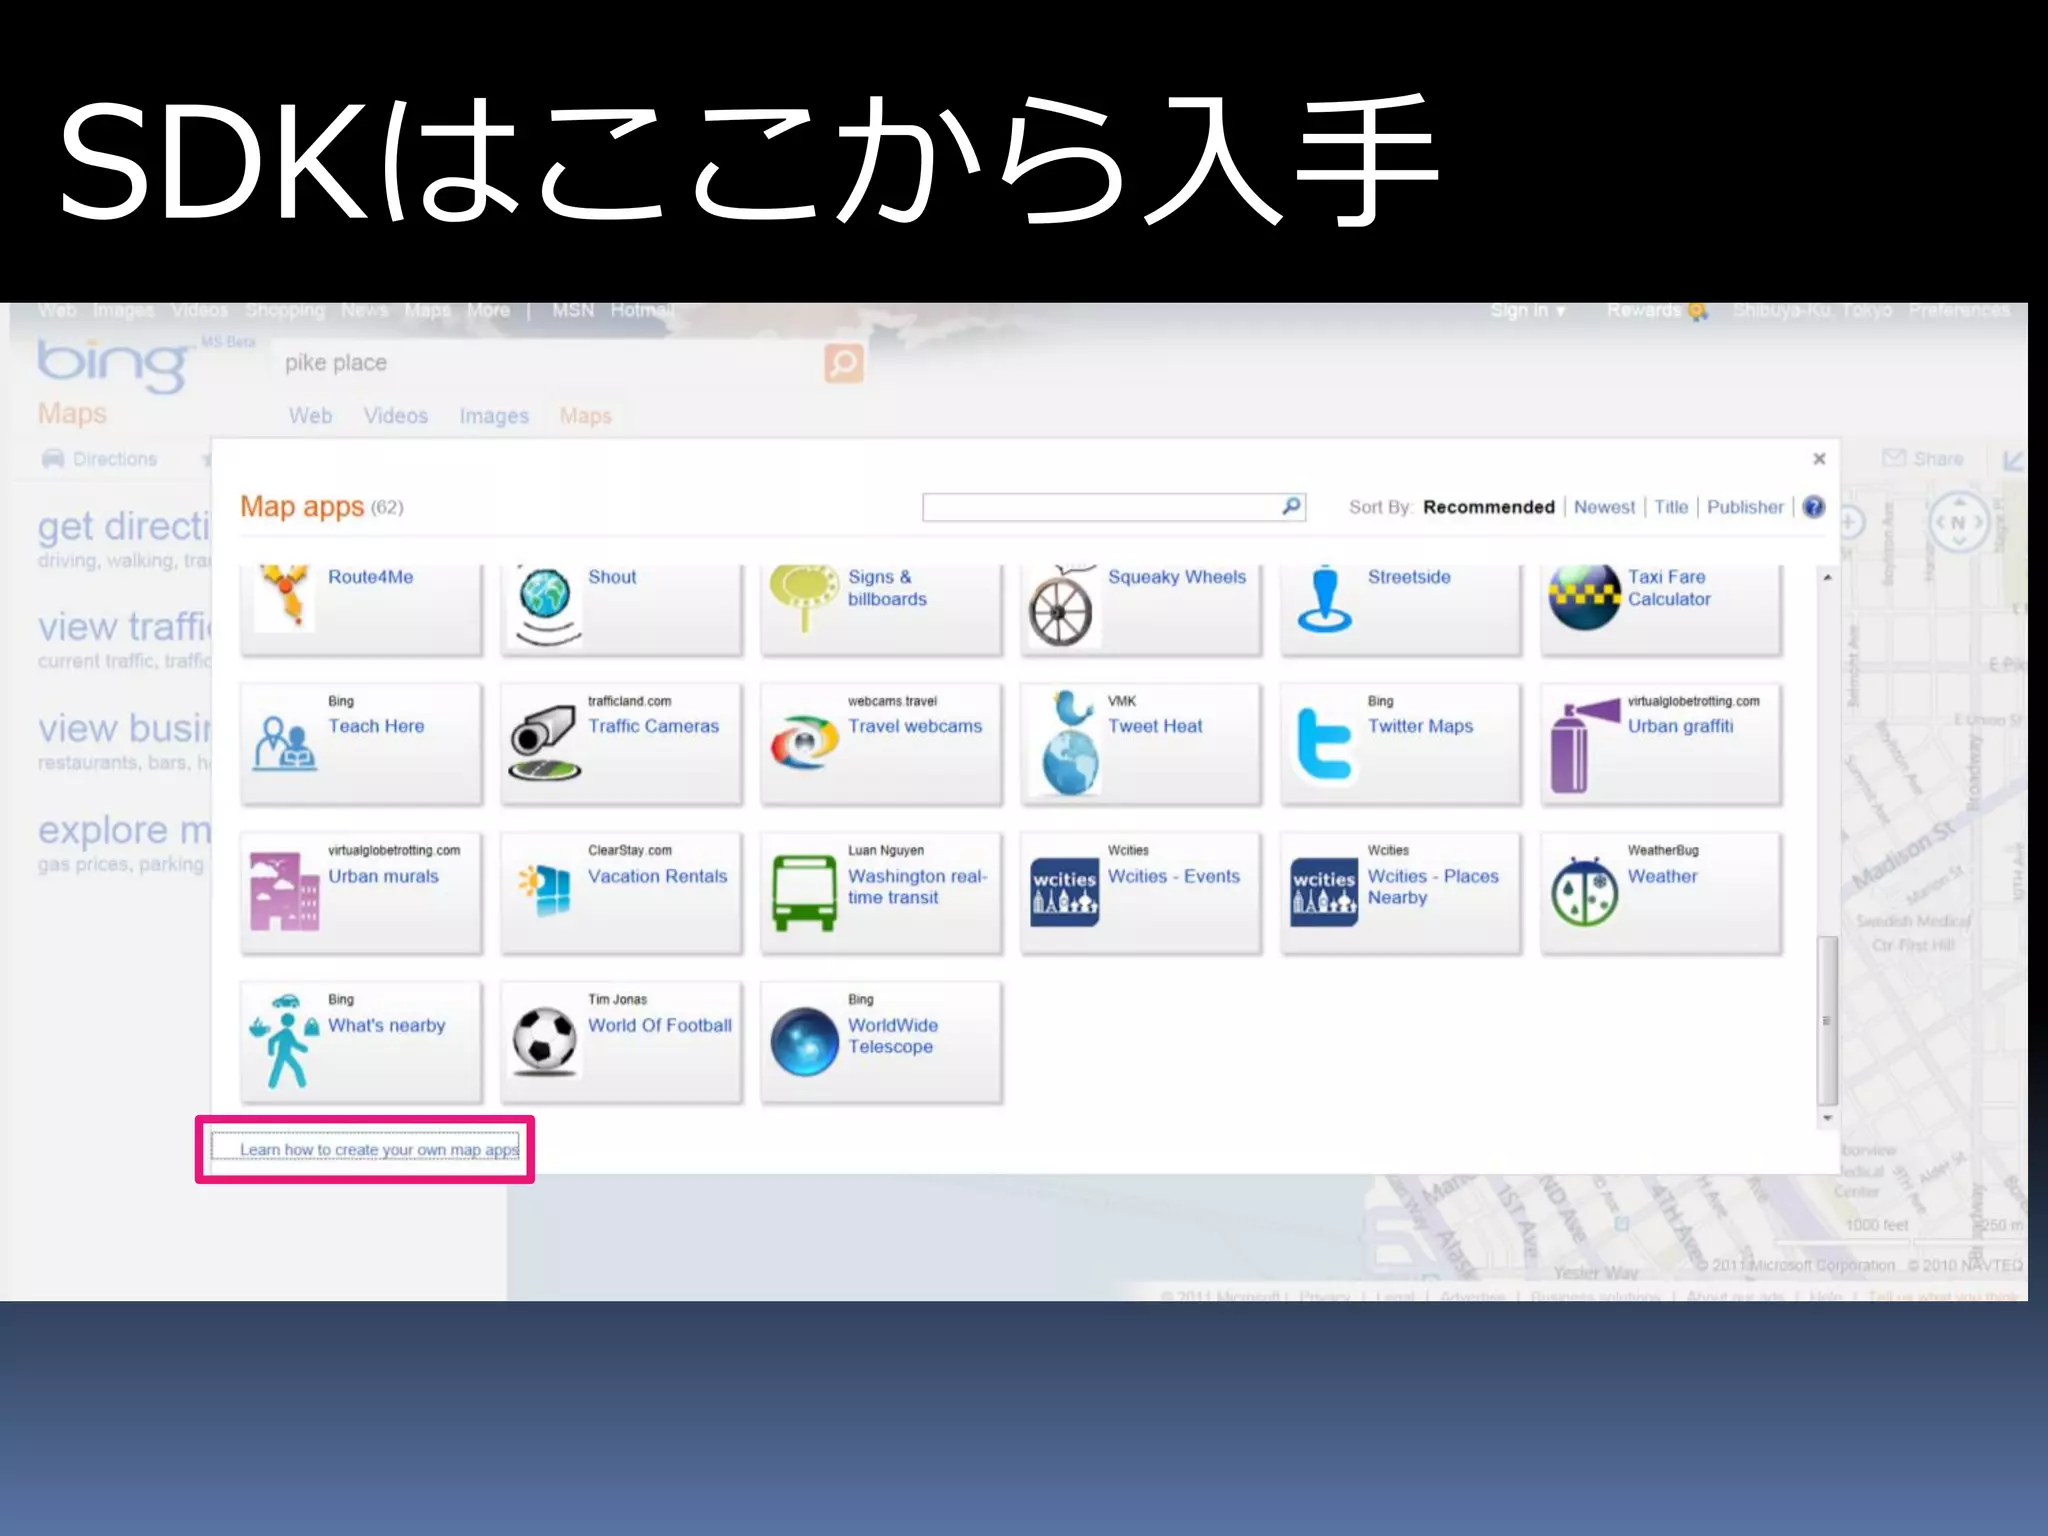The height and width of the screenshot is (1536, 2048).
Task: Launch the Twitter Maps icon
Action: click(1323, 743)
